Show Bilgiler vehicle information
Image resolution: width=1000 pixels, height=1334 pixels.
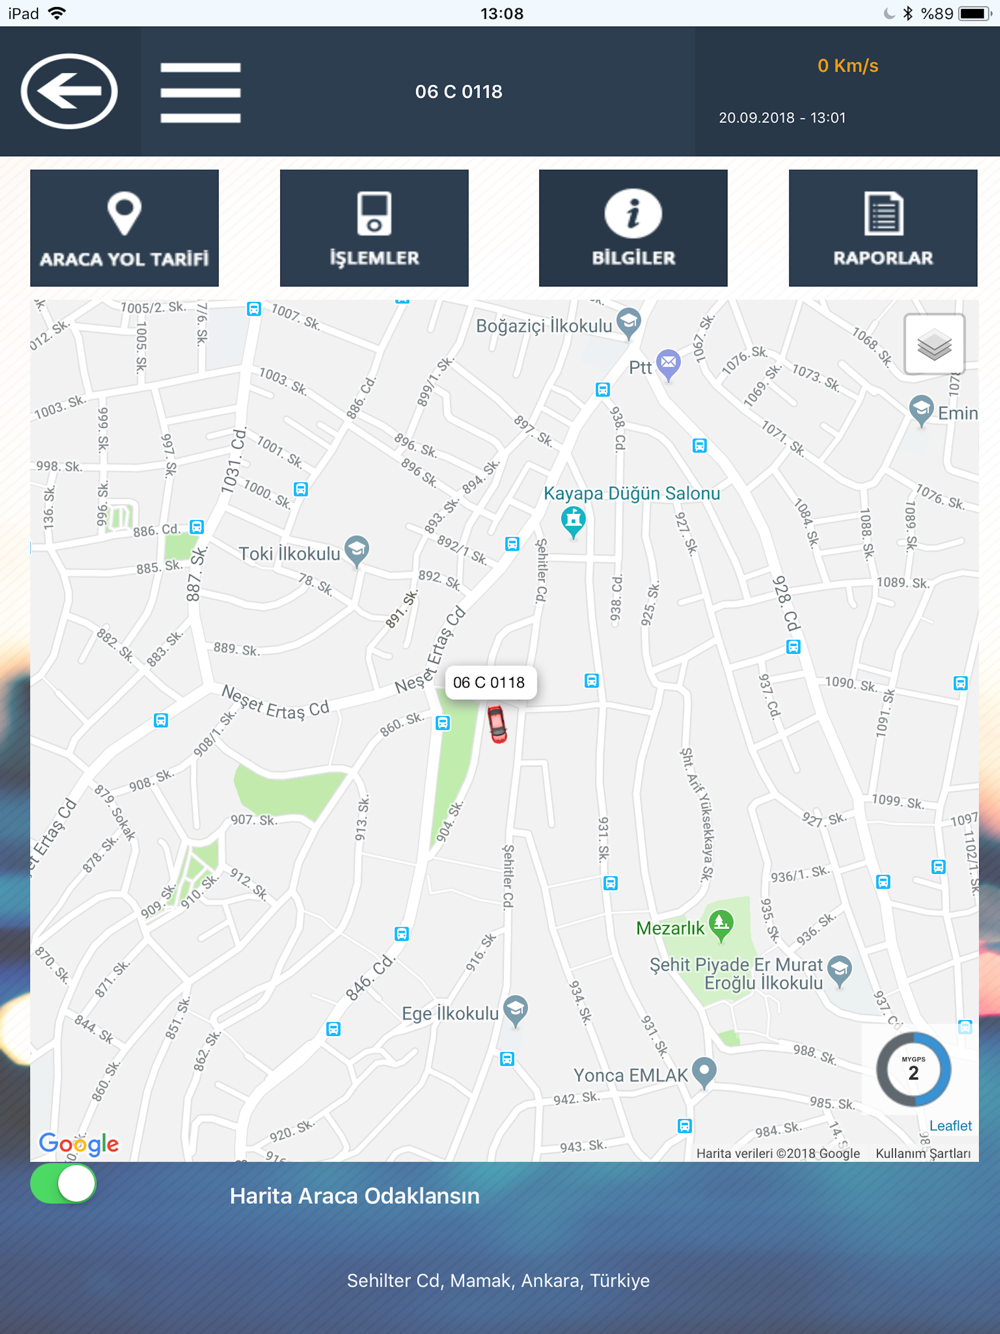point(633,228)
